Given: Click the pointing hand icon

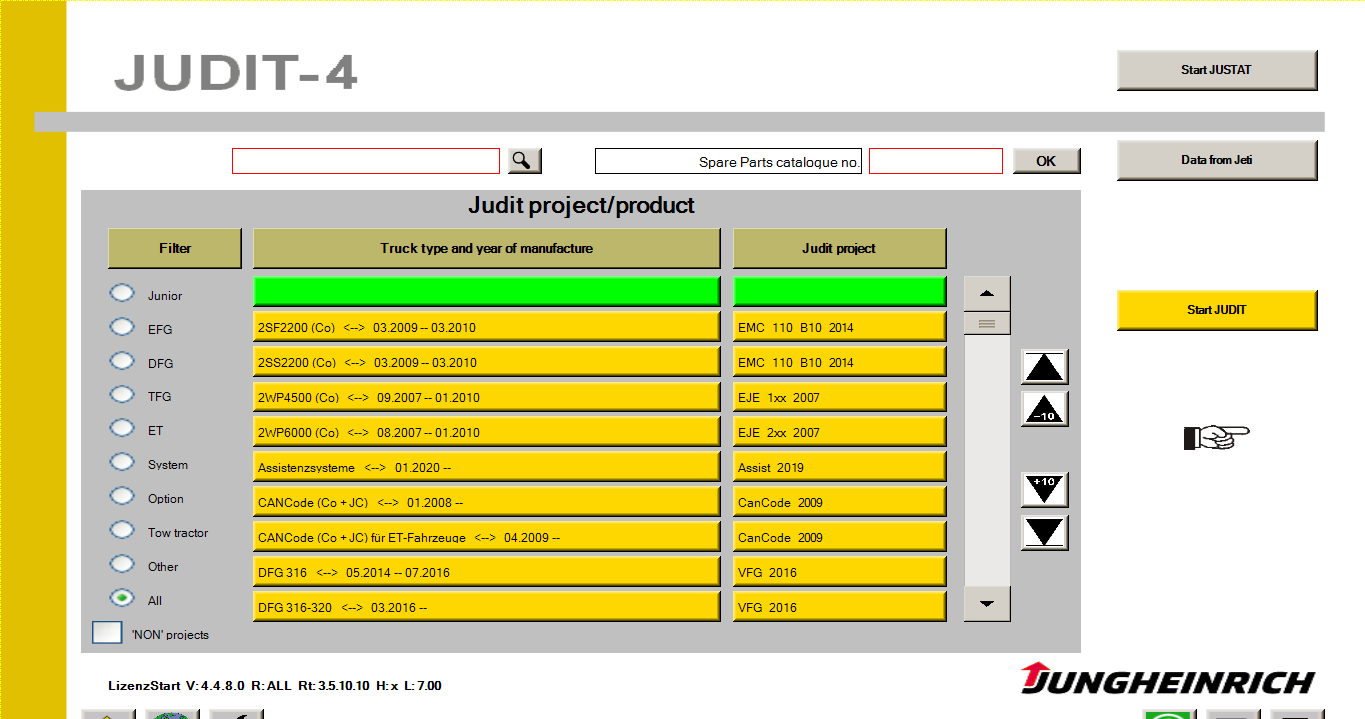Looking at the screenshot, I should [1216, 437].
